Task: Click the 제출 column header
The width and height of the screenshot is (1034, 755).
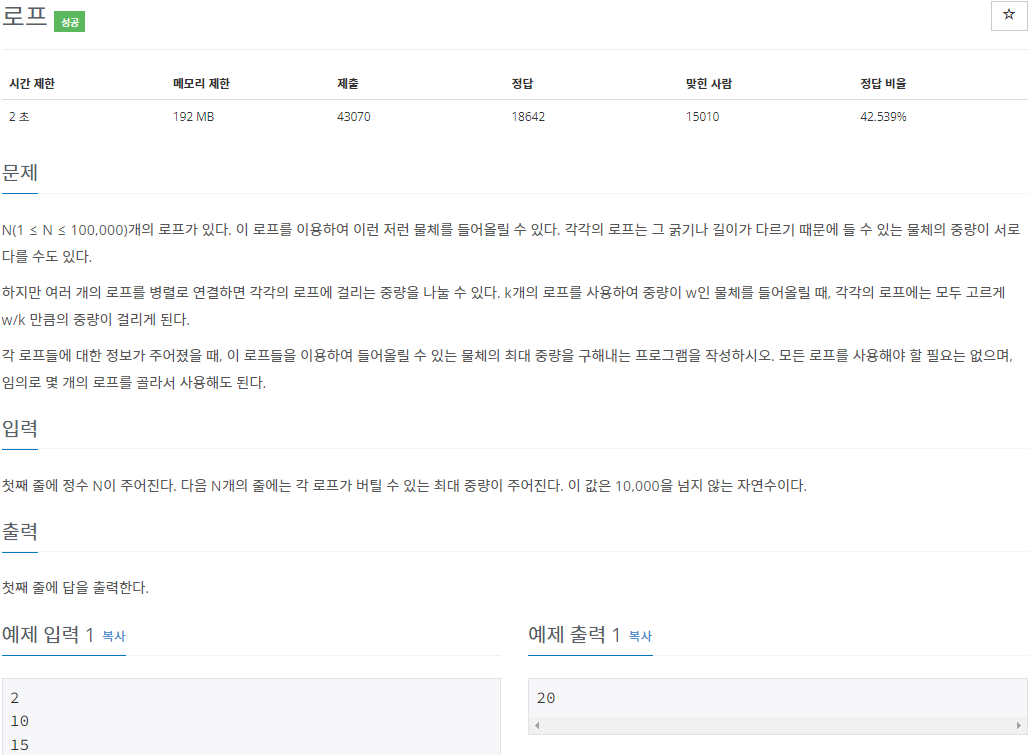Action: [348, 84]
